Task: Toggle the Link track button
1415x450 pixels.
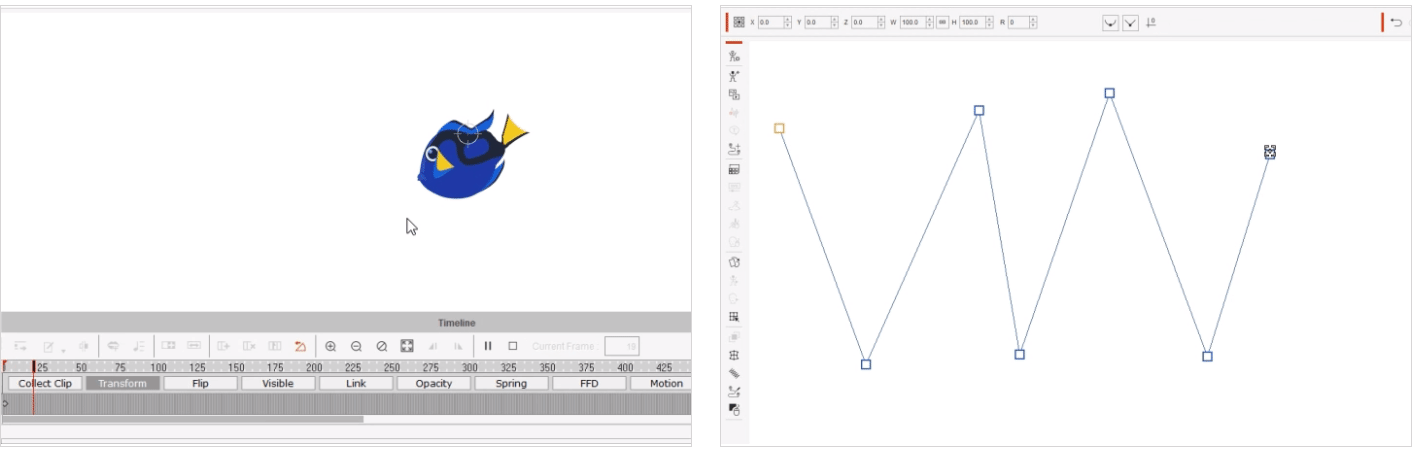Action: [356, 383]
